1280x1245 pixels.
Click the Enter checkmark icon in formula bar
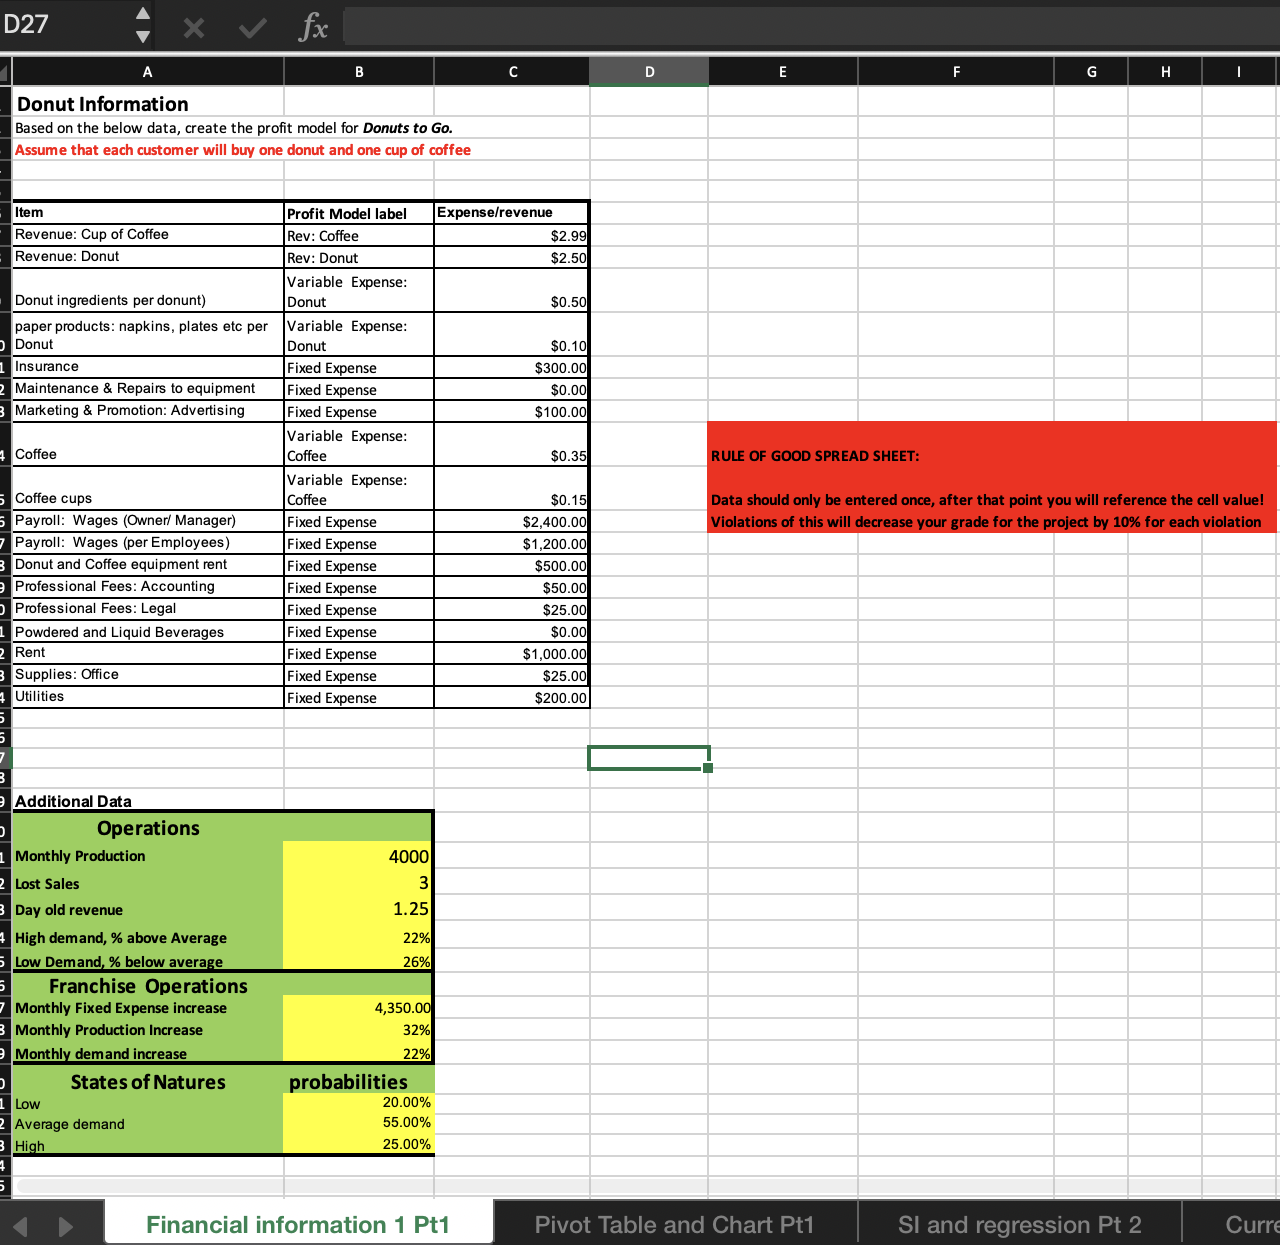click(x=251, y=26)
